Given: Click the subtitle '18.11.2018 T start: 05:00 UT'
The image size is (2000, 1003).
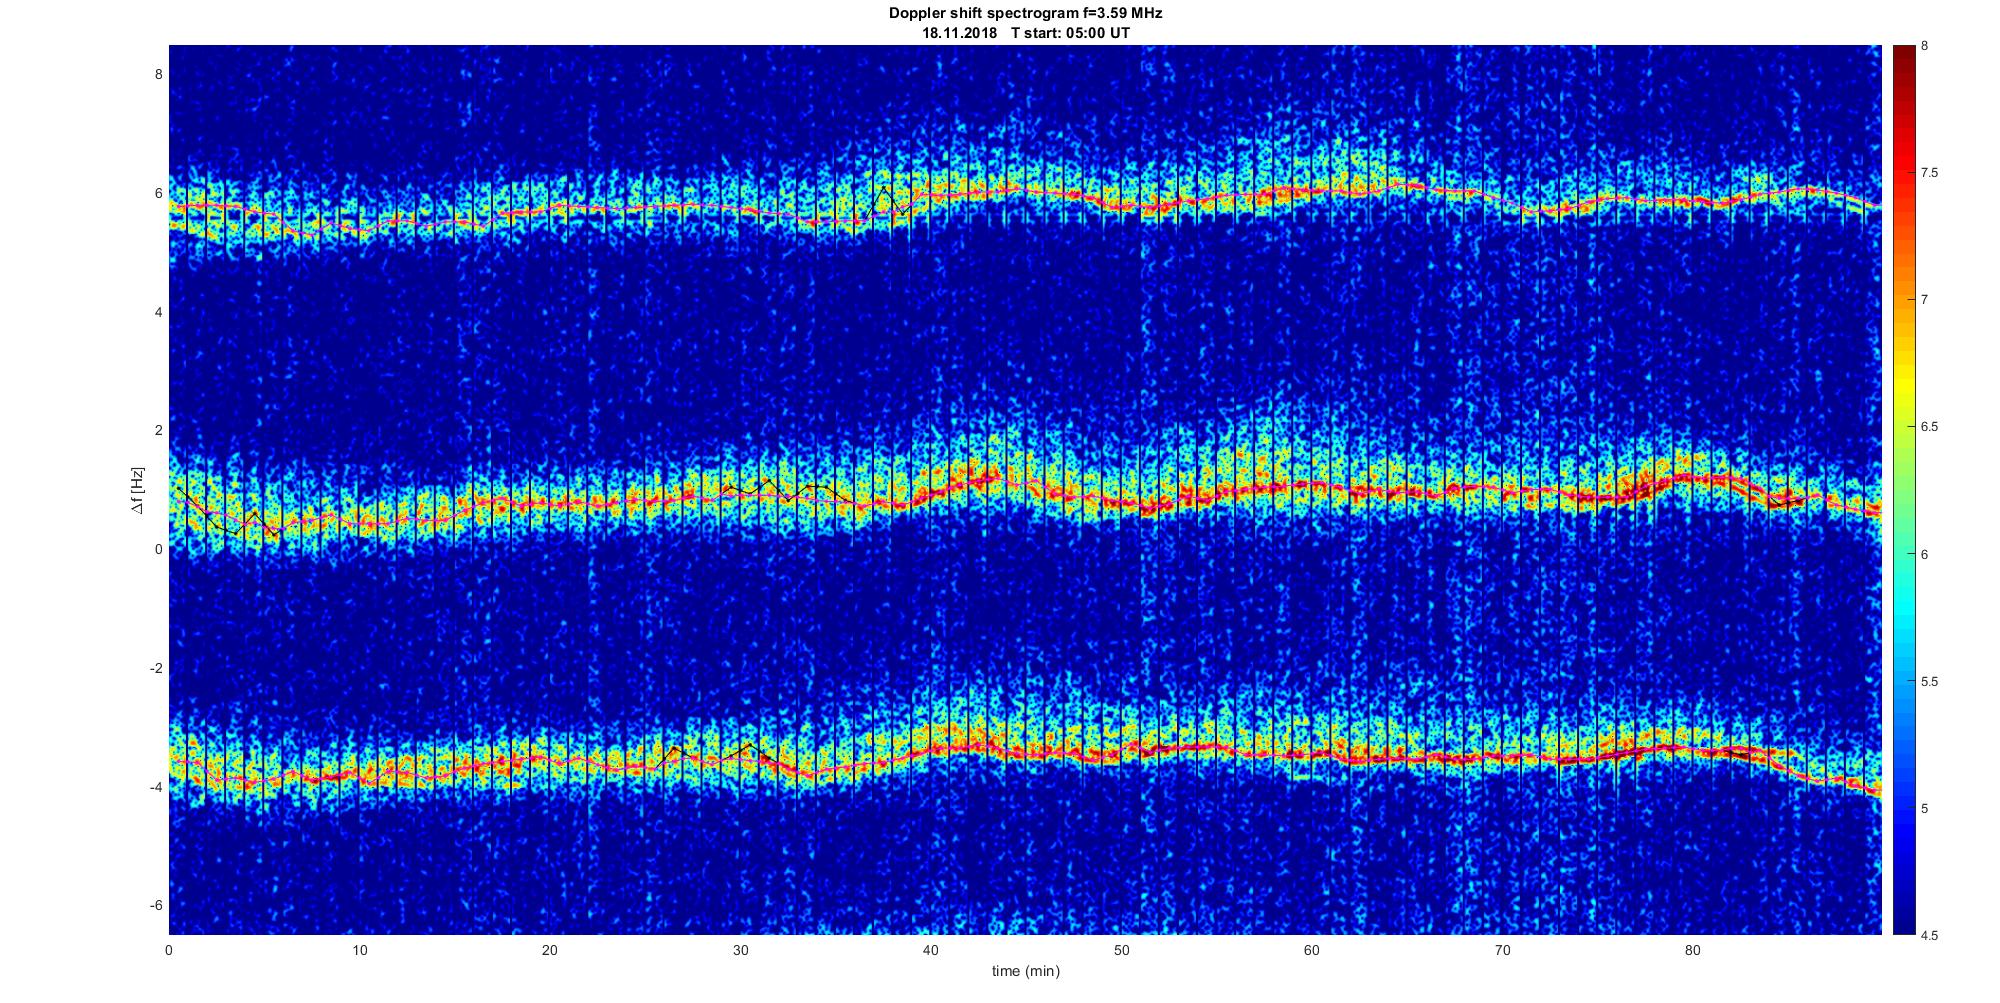Looking at the screenshot, I should click(x=1026, y=33).
